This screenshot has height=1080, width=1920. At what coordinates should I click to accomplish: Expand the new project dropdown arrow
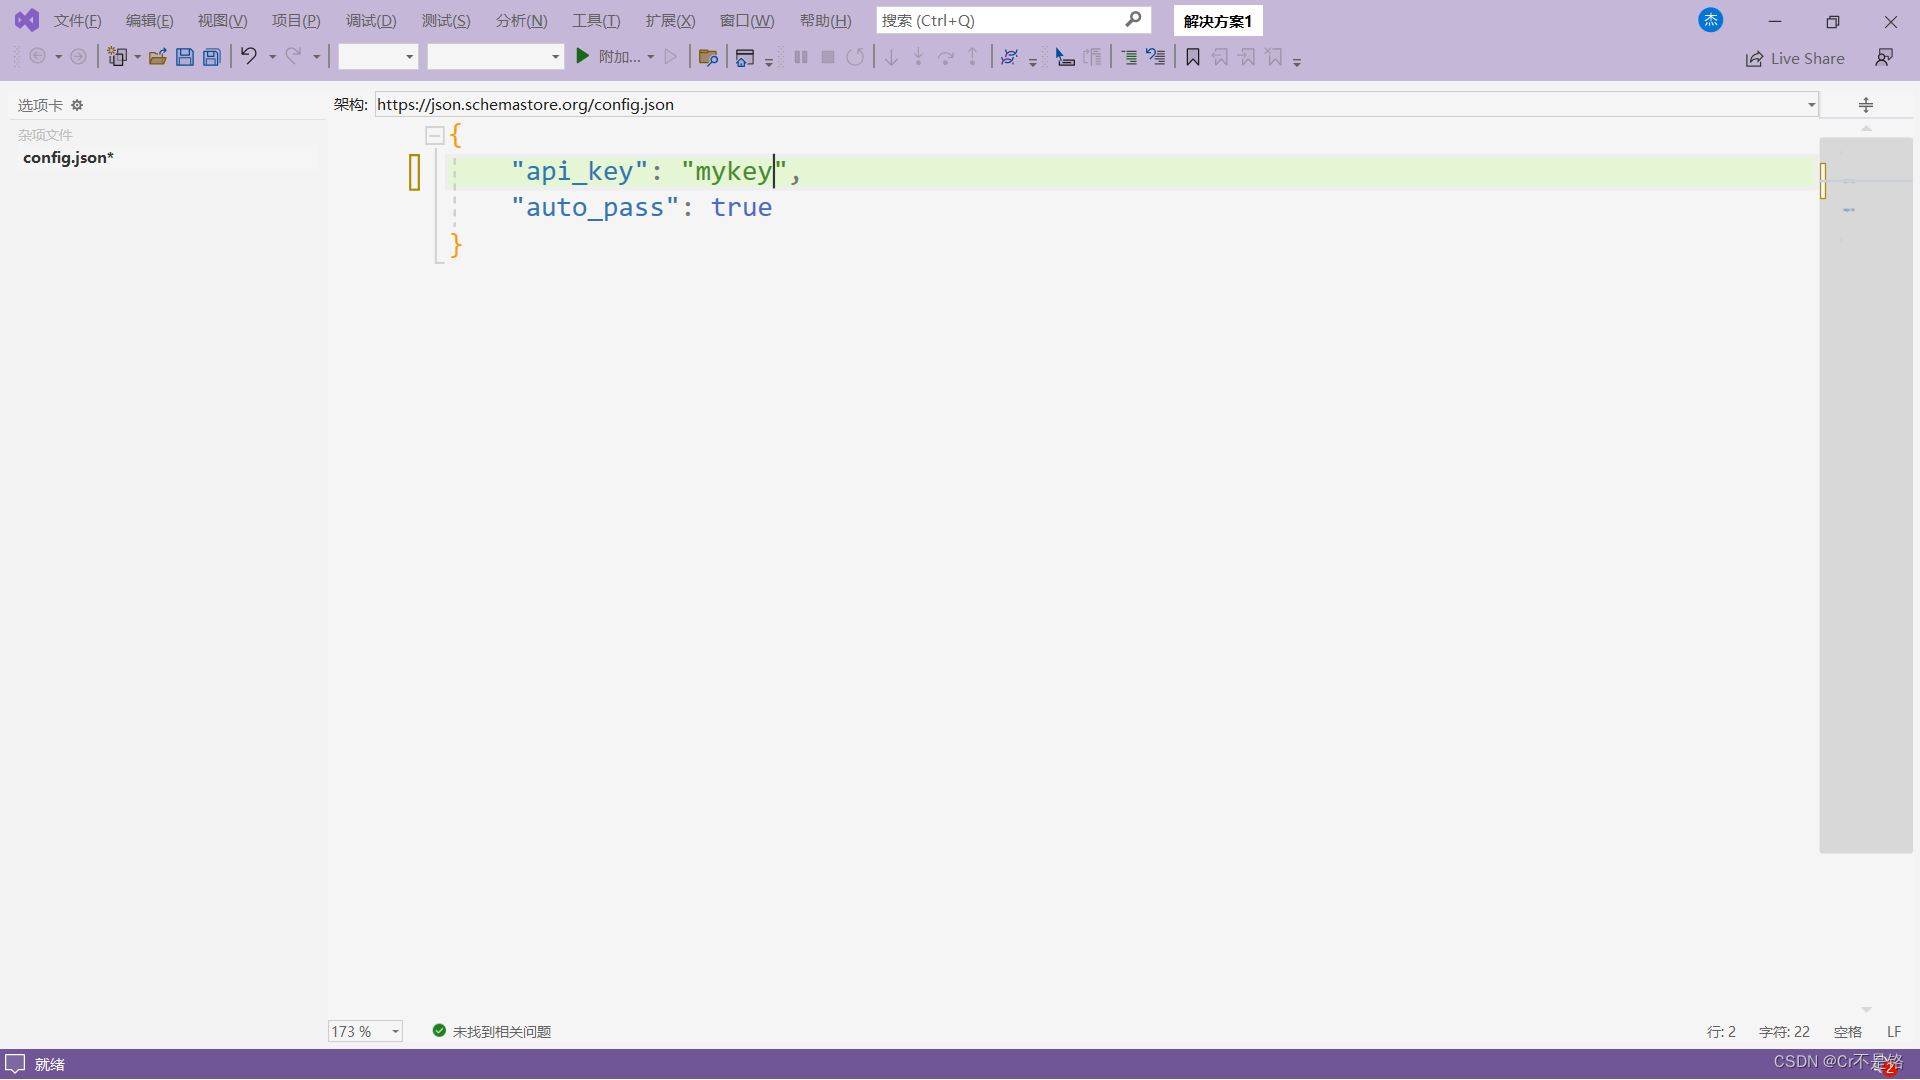[x=138, y=57]
